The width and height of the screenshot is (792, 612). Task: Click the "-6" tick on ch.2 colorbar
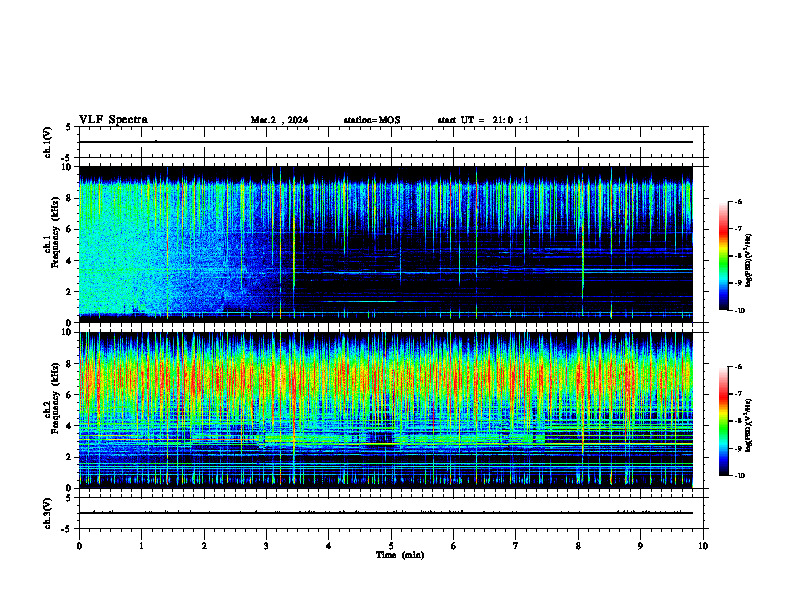coord(738,367)
